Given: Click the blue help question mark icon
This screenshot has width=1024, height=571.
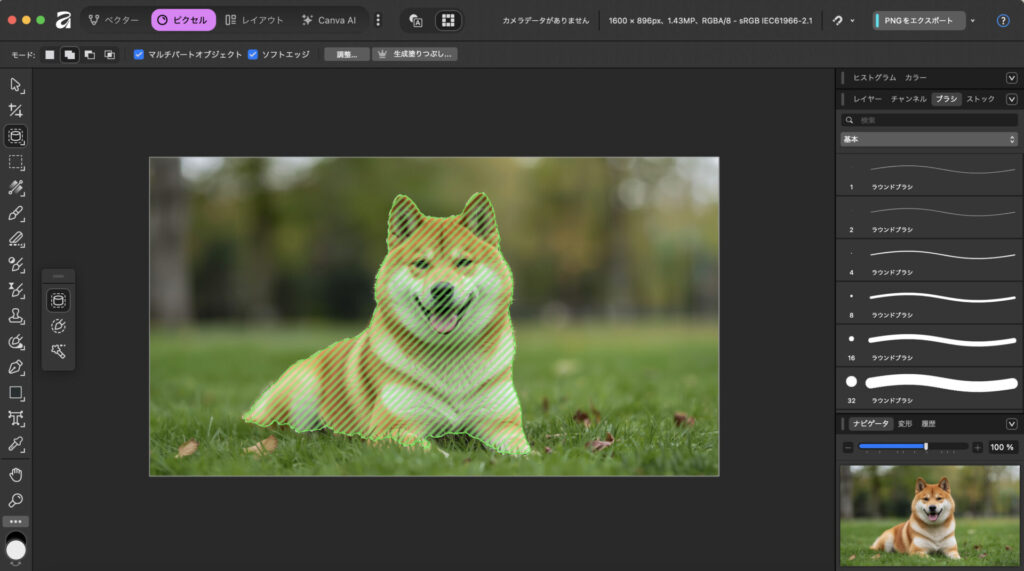Looking at the screenshot, I should click(x=1003, y=20).
